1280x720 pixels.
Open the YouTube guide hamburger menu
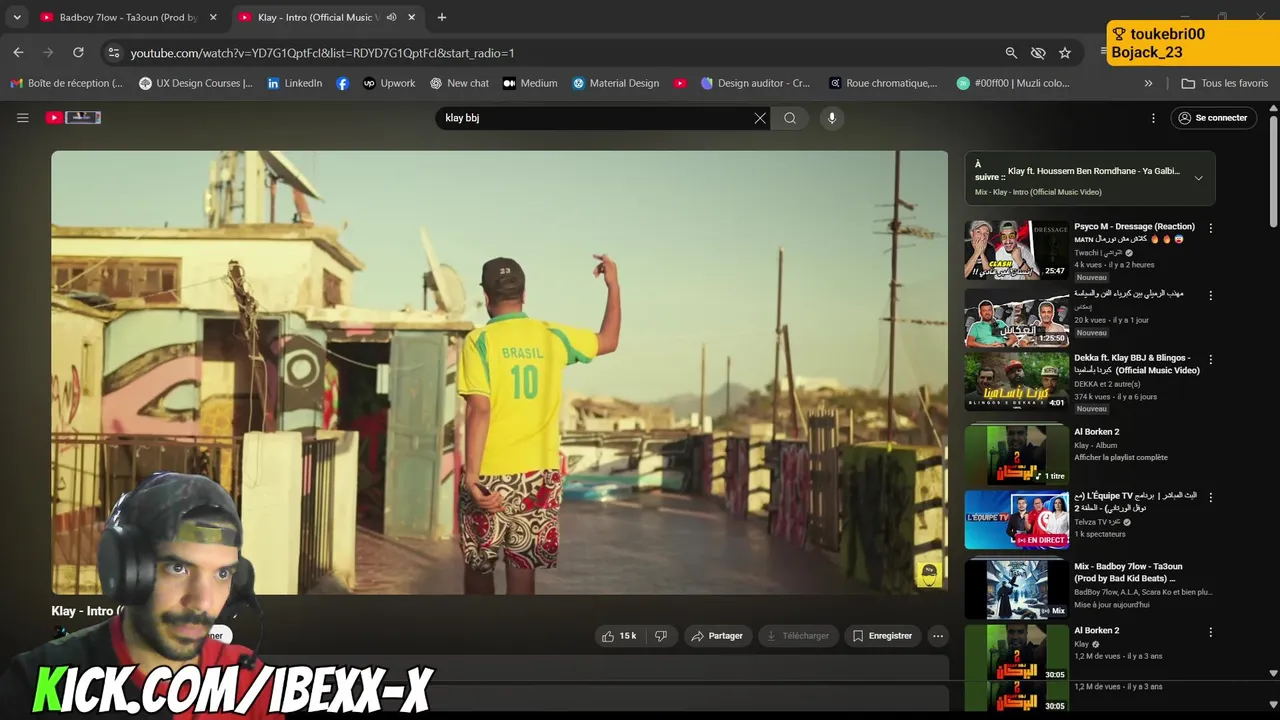[x=22, y=118]
